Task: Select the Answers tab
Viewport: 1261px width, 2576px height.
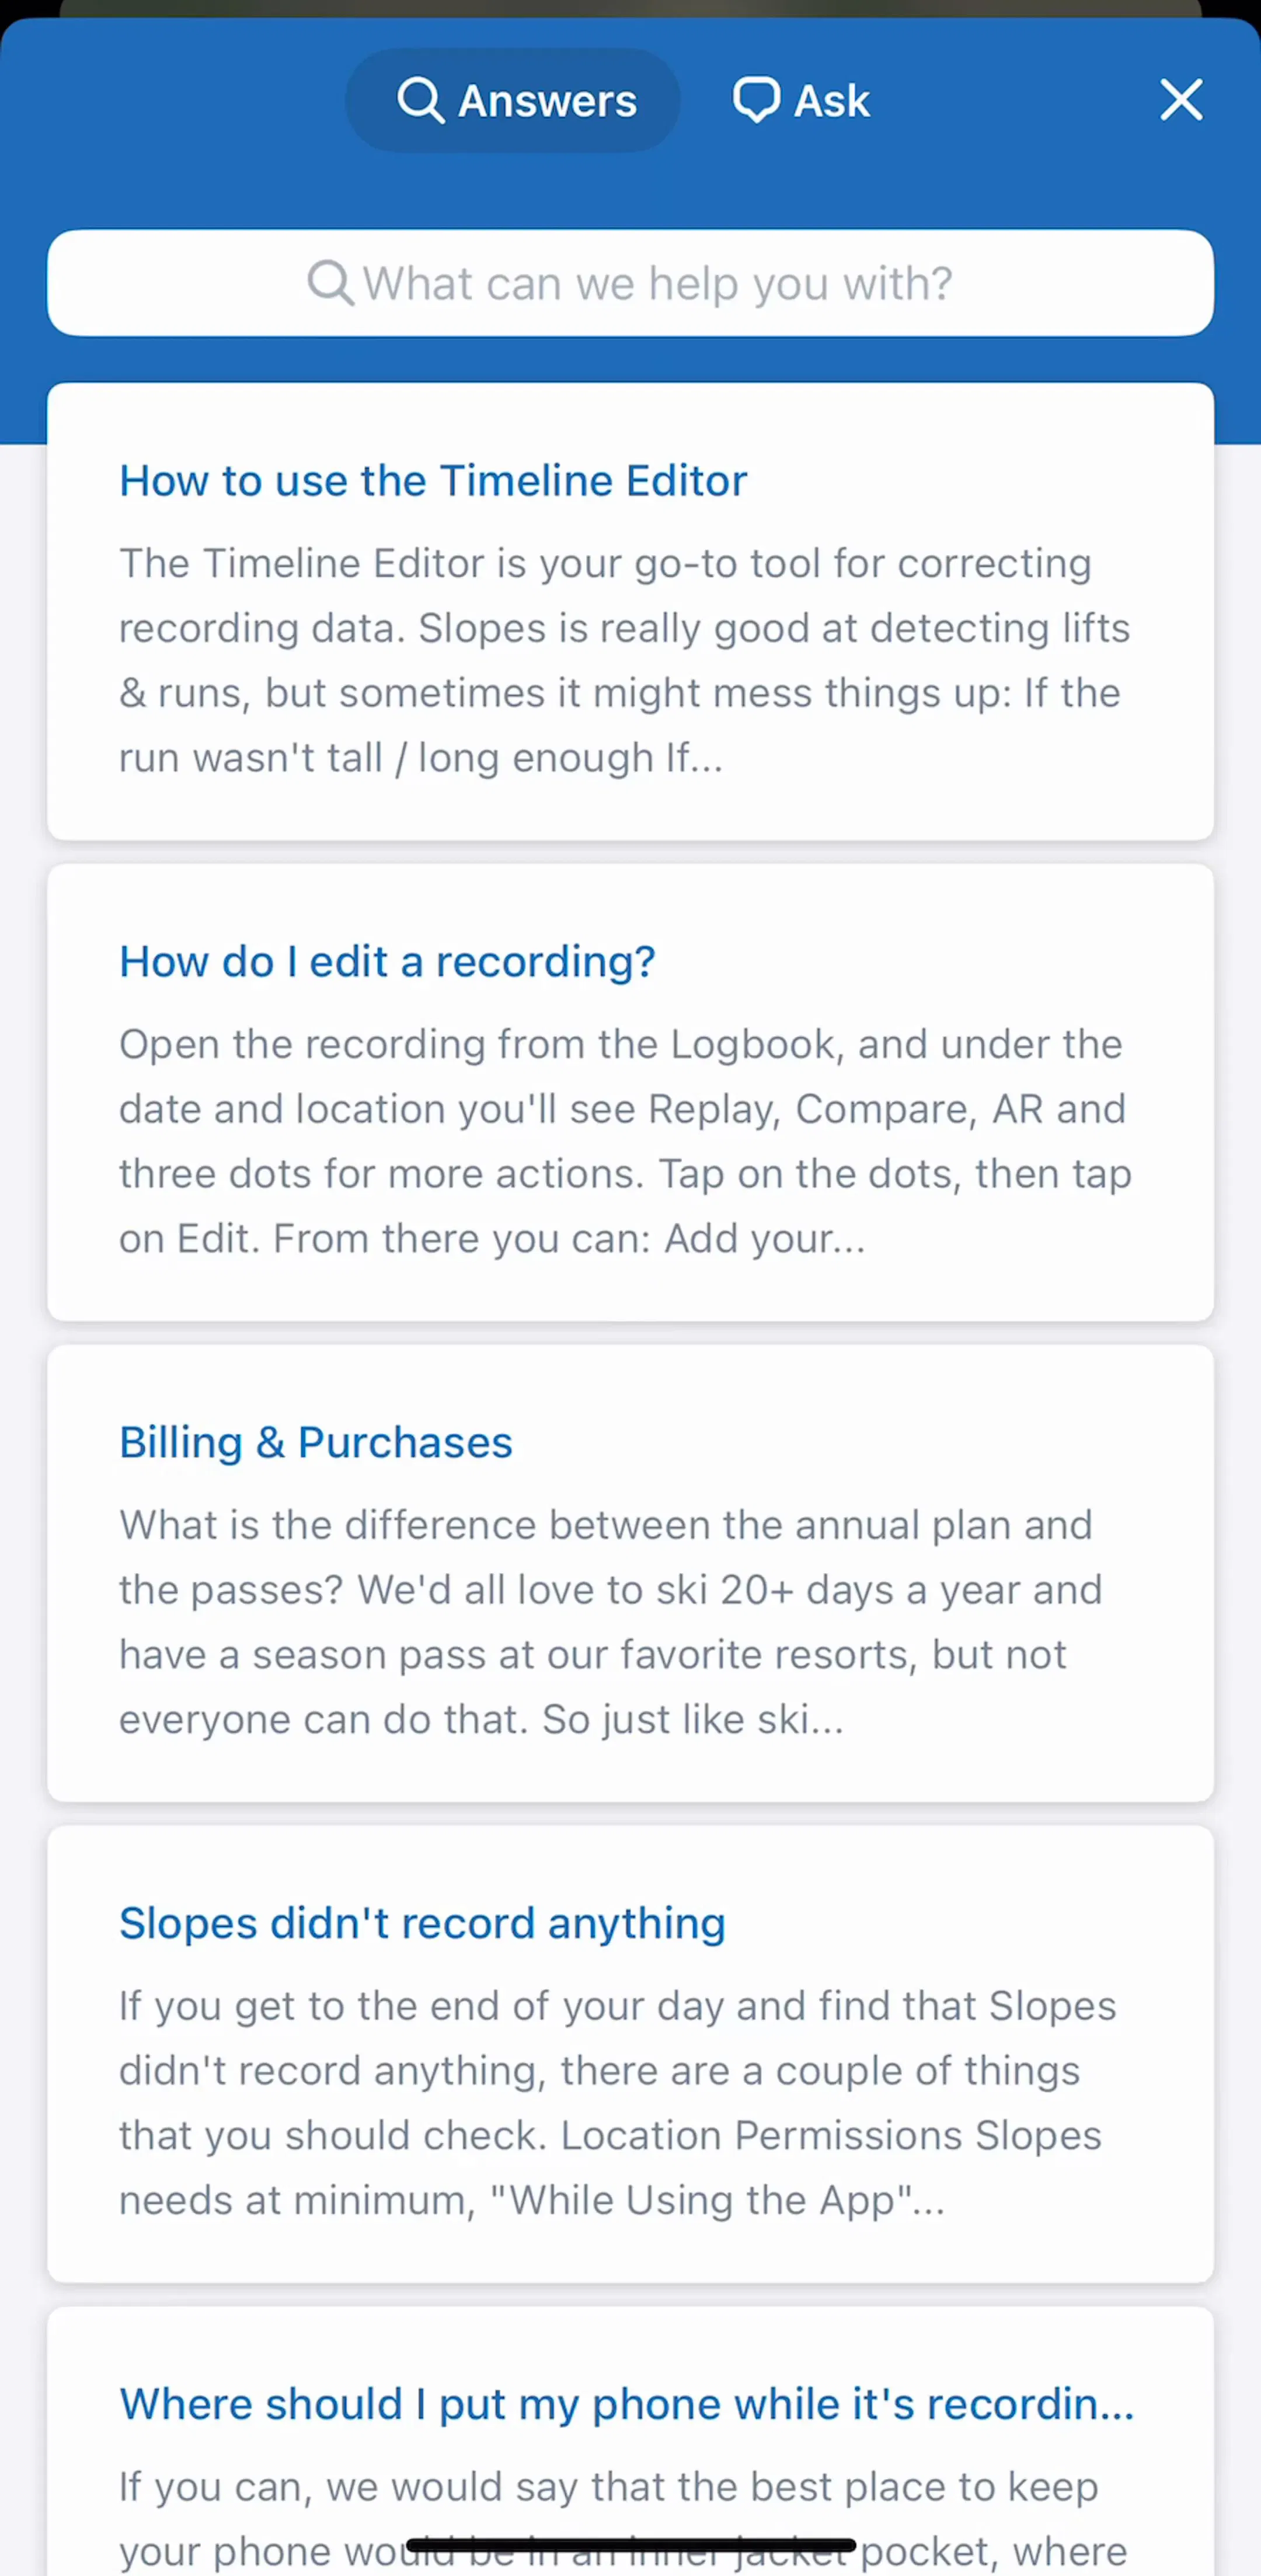Action: pyautogui.click(x=513, y=101)
